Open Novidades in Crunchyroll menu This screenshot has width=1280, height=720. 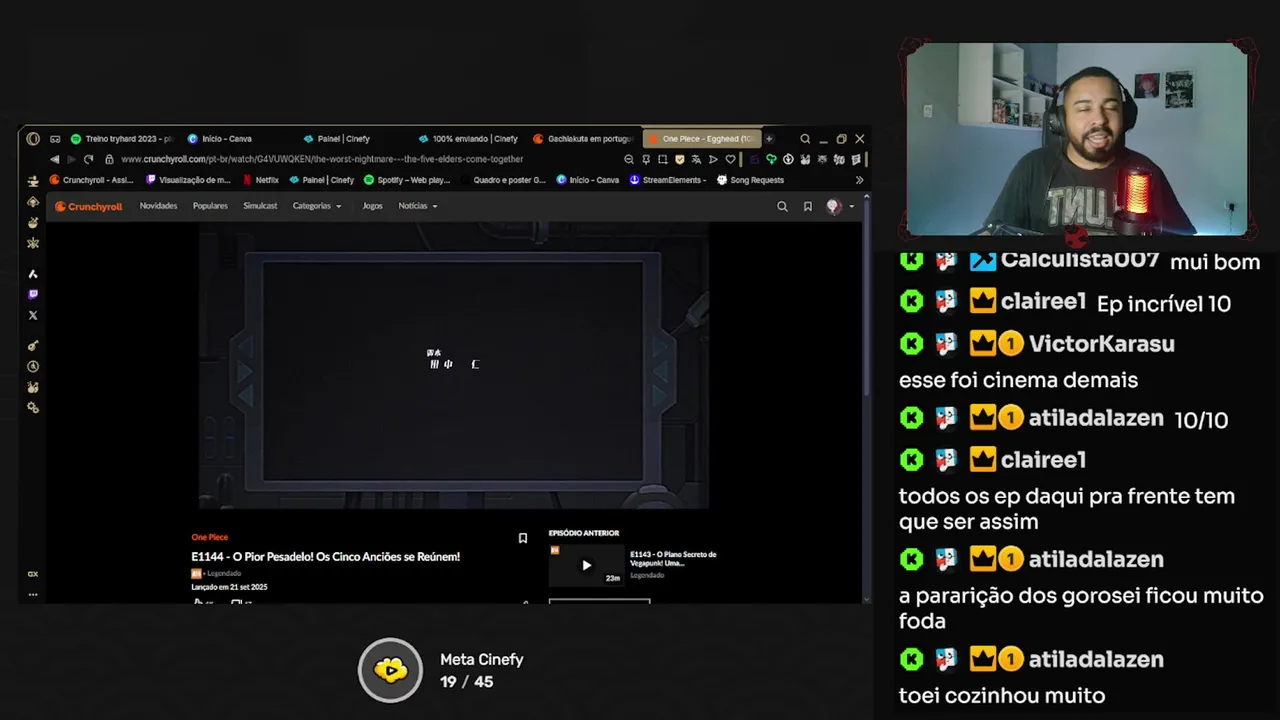158,206
